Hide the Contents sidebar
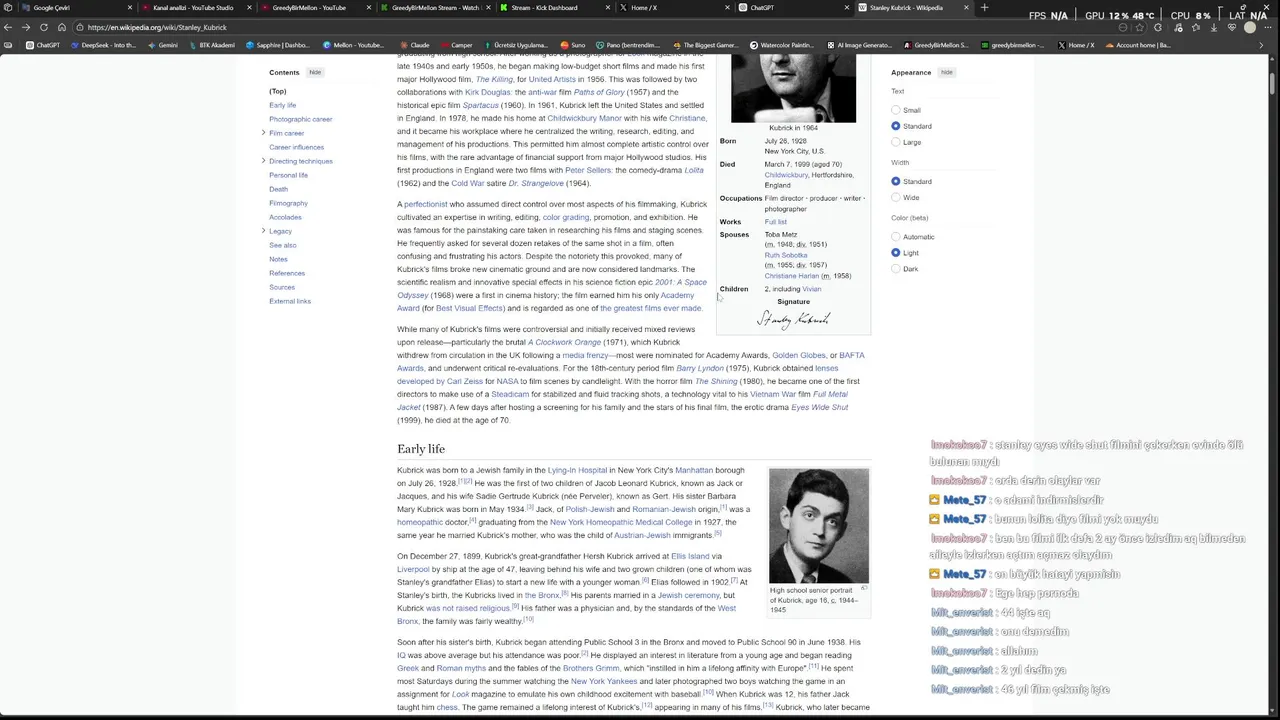This screenshot has width=1280, height=720. [x=315, y=72]
